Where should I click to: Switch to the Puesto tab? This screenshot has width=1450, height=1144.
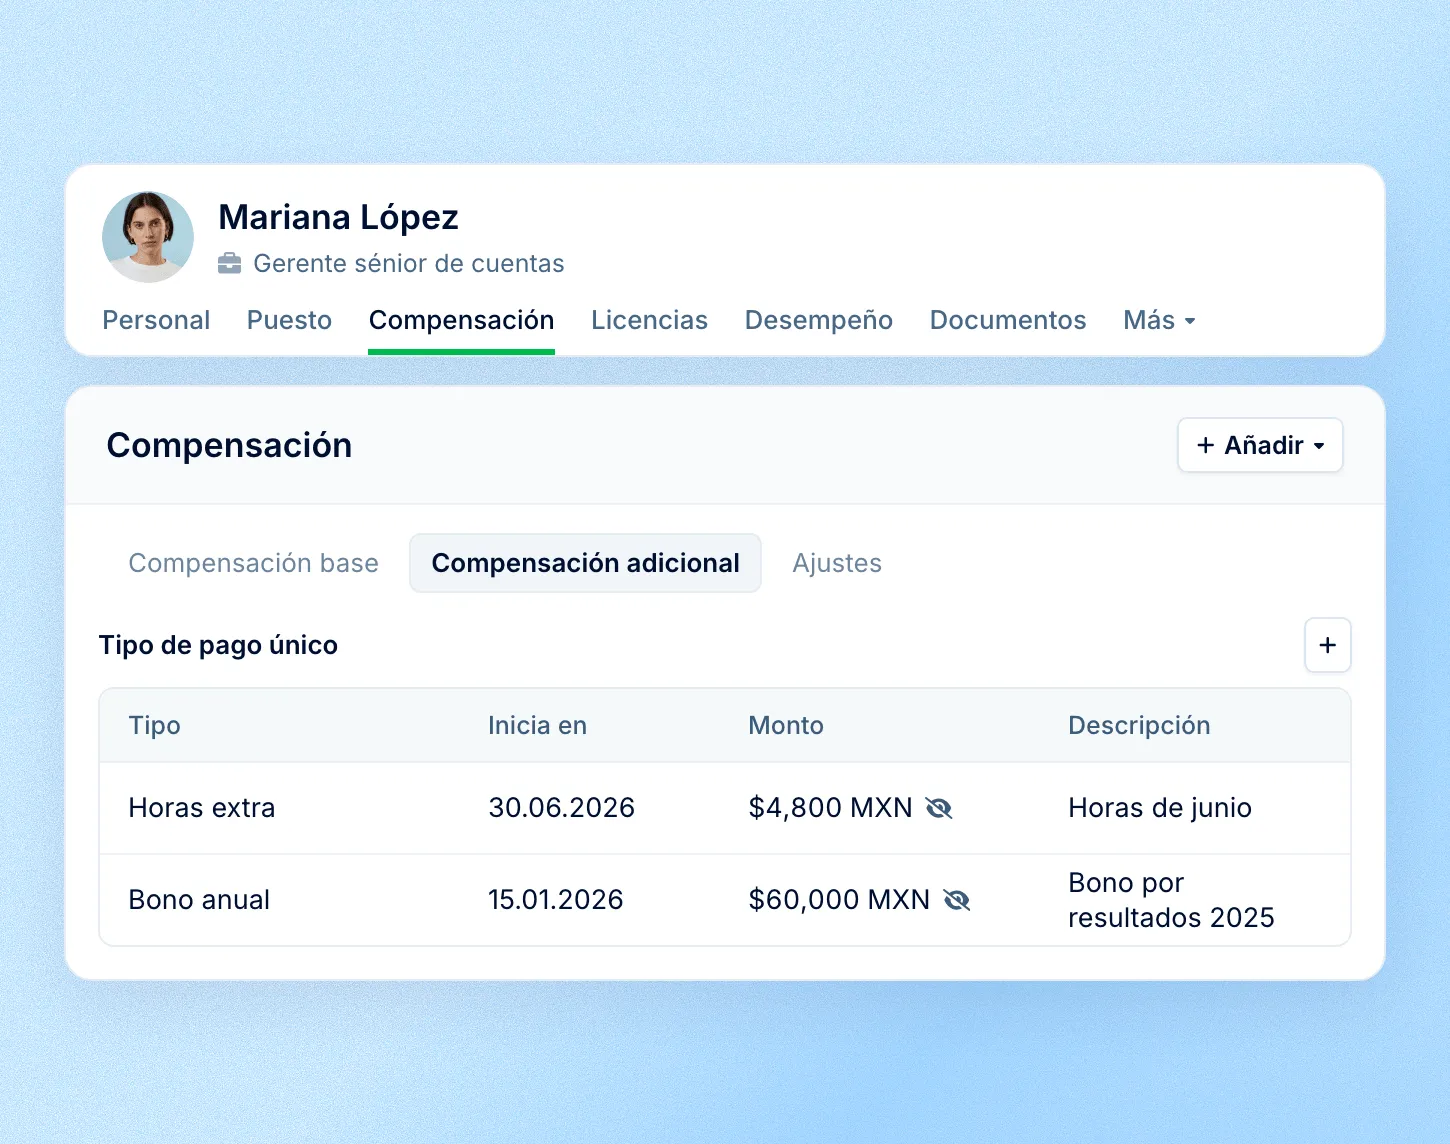tap(289, 320)
